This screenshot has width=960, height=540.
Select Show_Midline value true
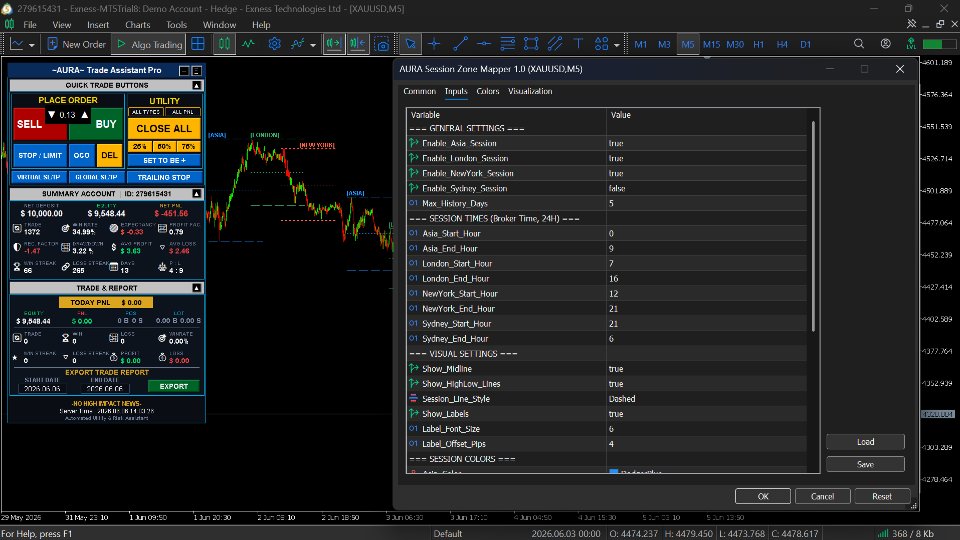pyautogui.click(x=707, y=369)
